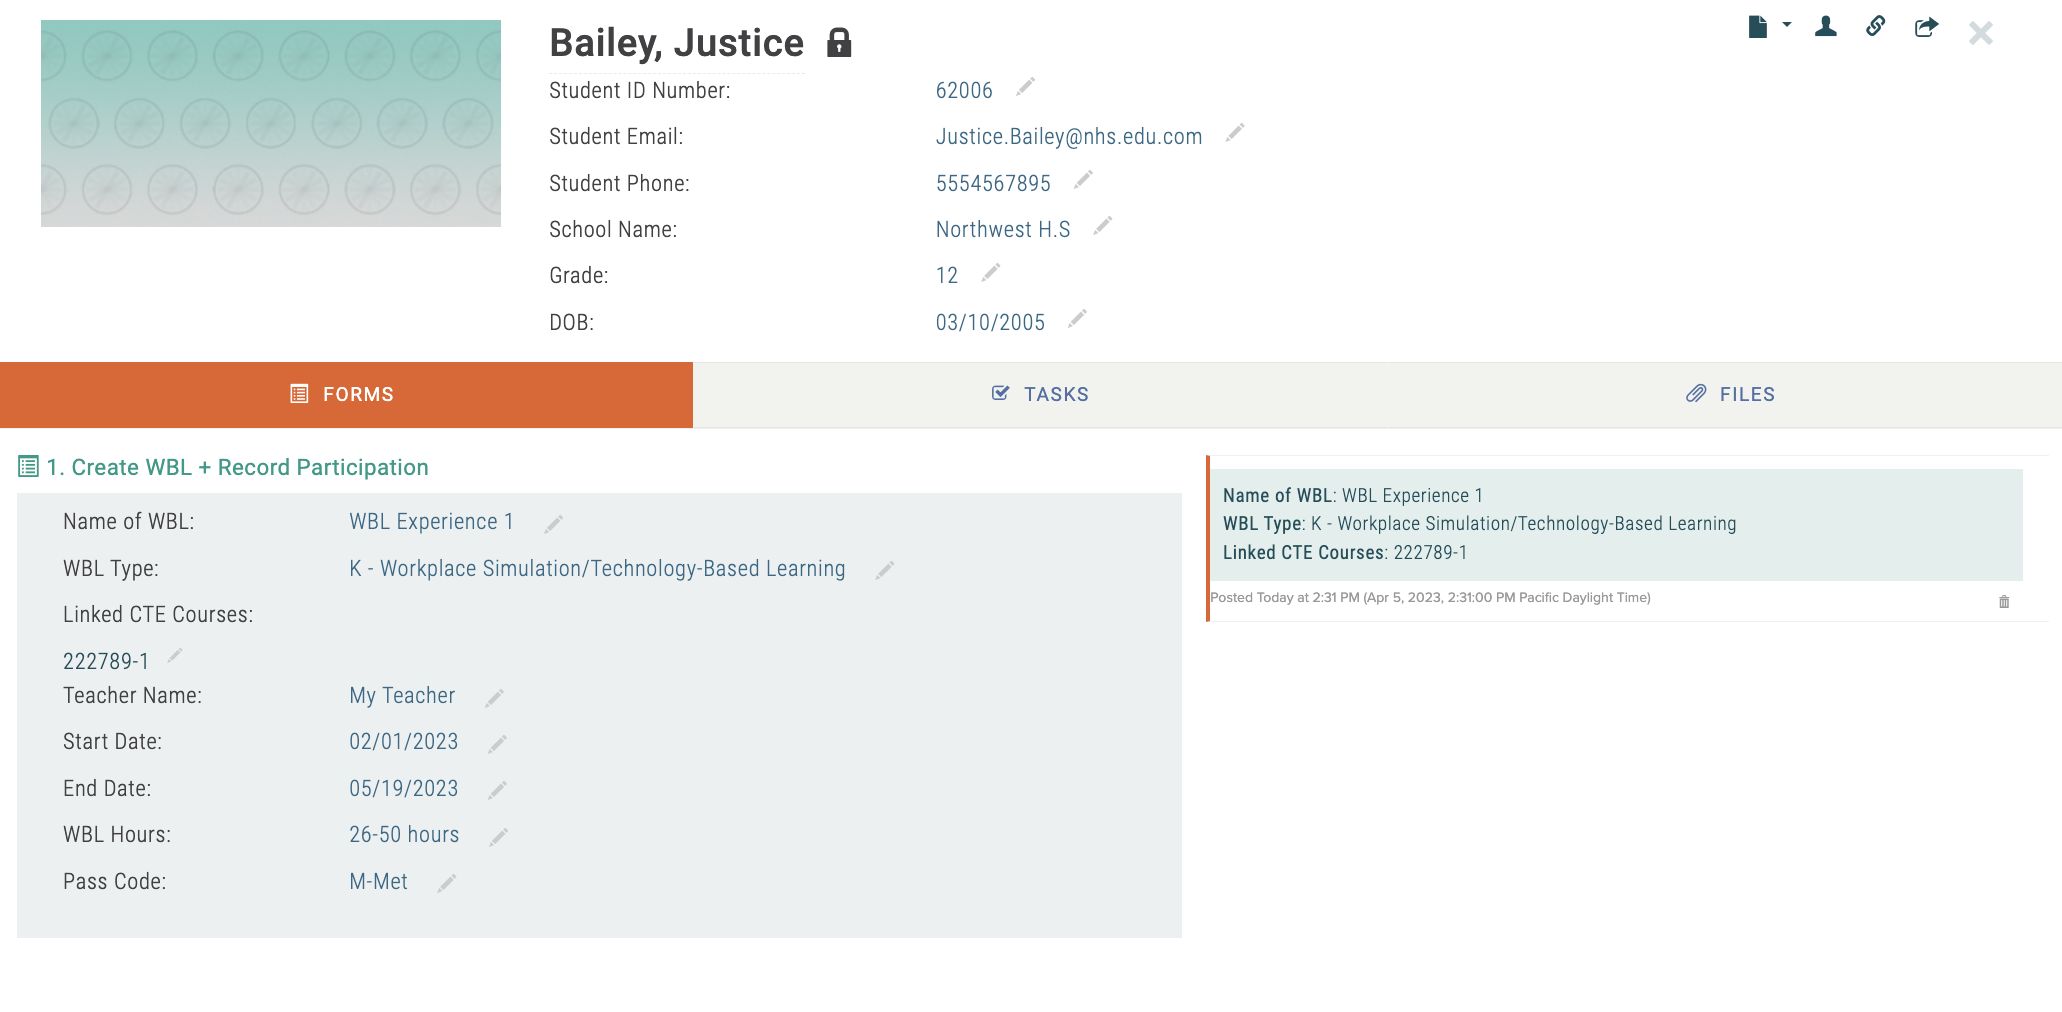This screenshot has width=2062, height=1012.
Task: Edit the Student Phone pencil icon
Action: click(1083, 180)
